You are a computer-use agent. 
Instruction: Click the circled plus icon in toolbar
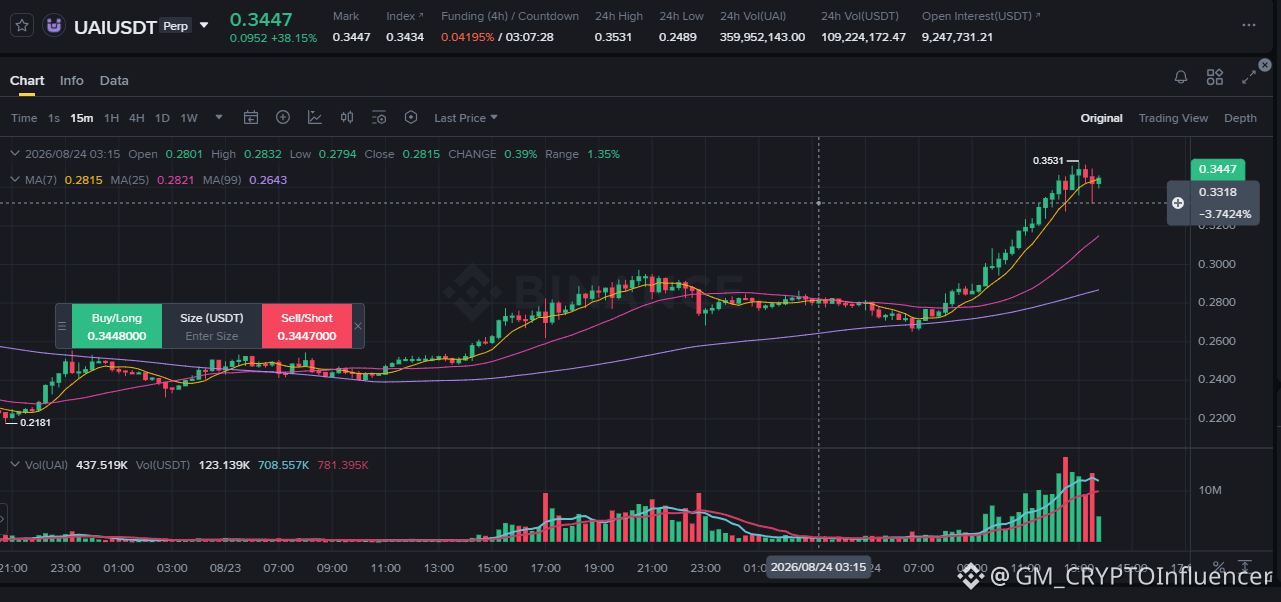tap(283, 118)
